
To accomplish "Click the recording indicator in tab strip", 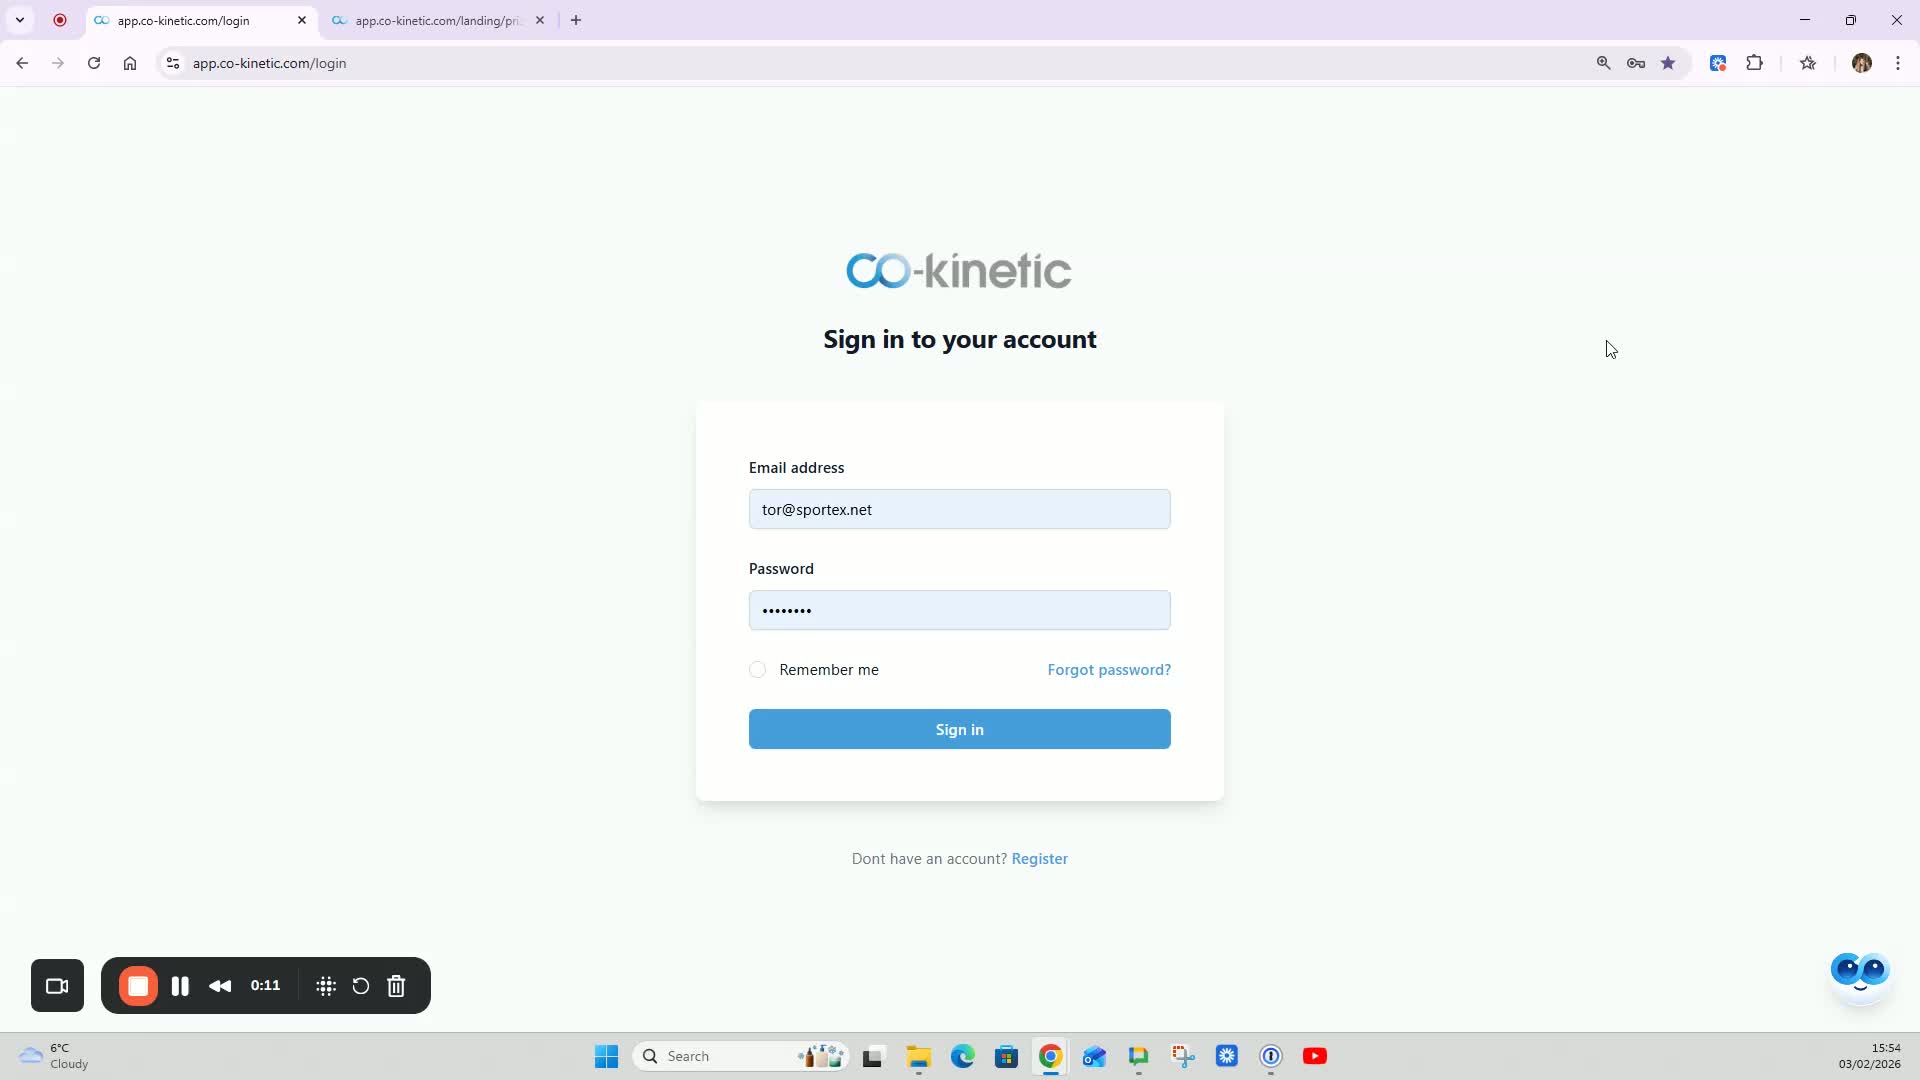I will click(60, 20).
